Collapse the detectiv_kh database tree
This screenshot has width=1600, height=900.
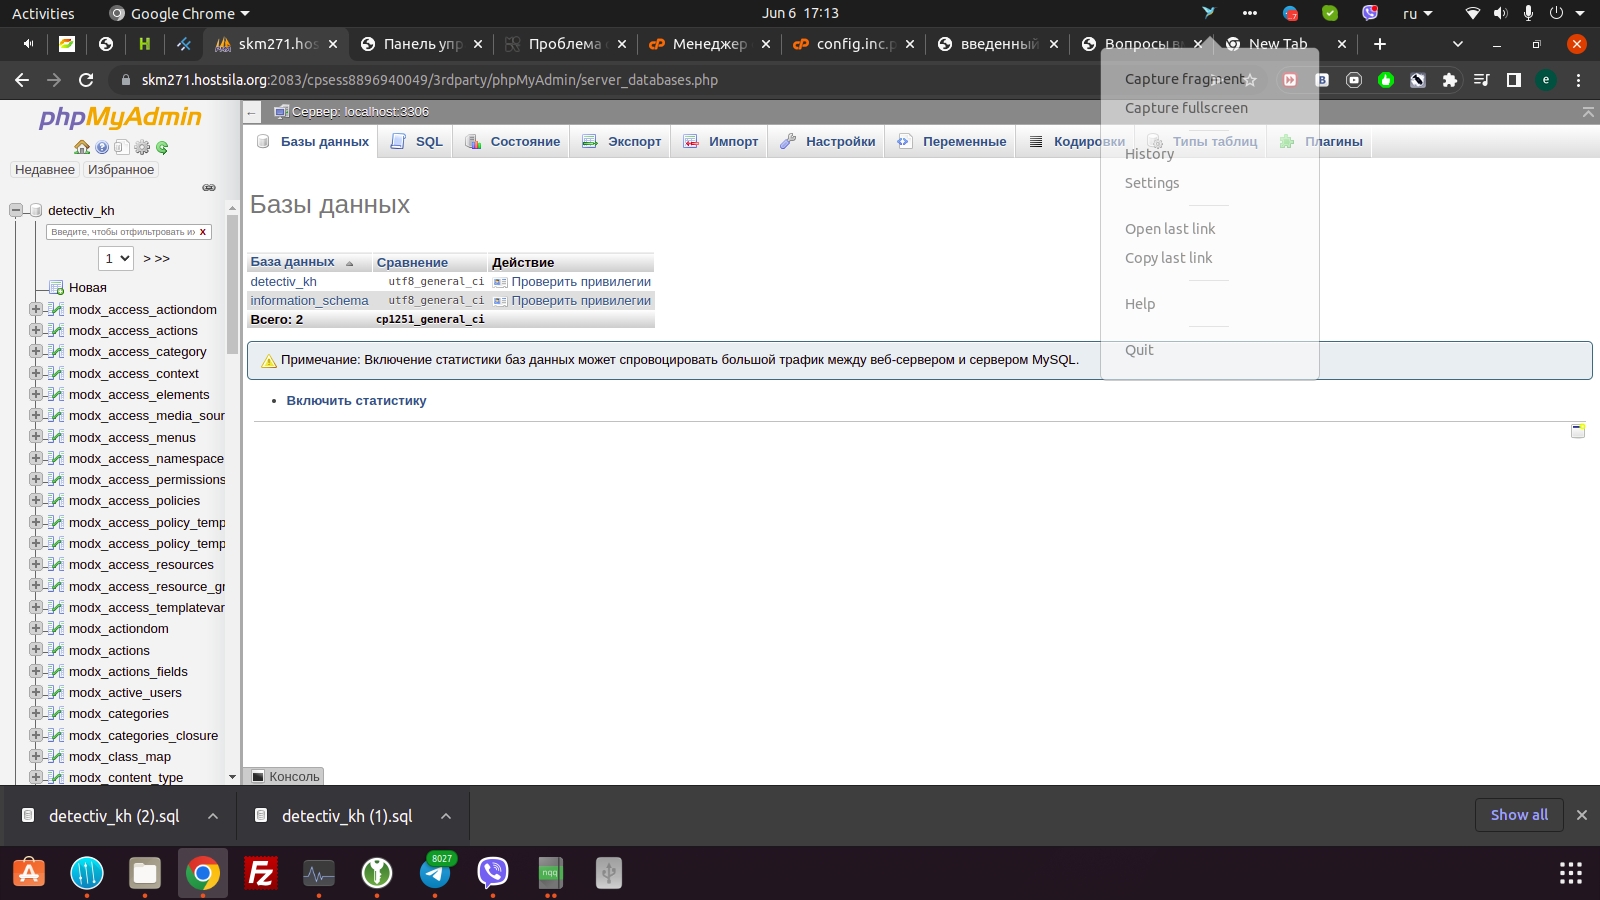point(16,210)
